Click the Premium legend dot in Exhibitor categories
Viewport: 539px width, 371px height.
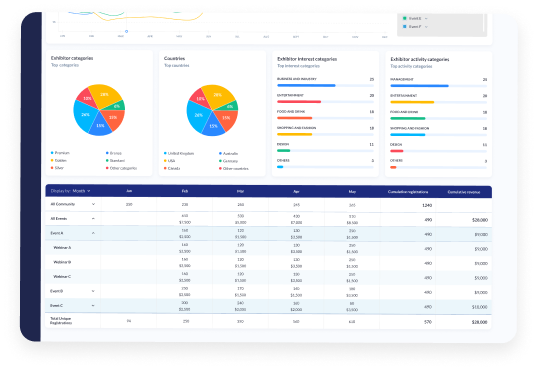[x=52, y=153]
